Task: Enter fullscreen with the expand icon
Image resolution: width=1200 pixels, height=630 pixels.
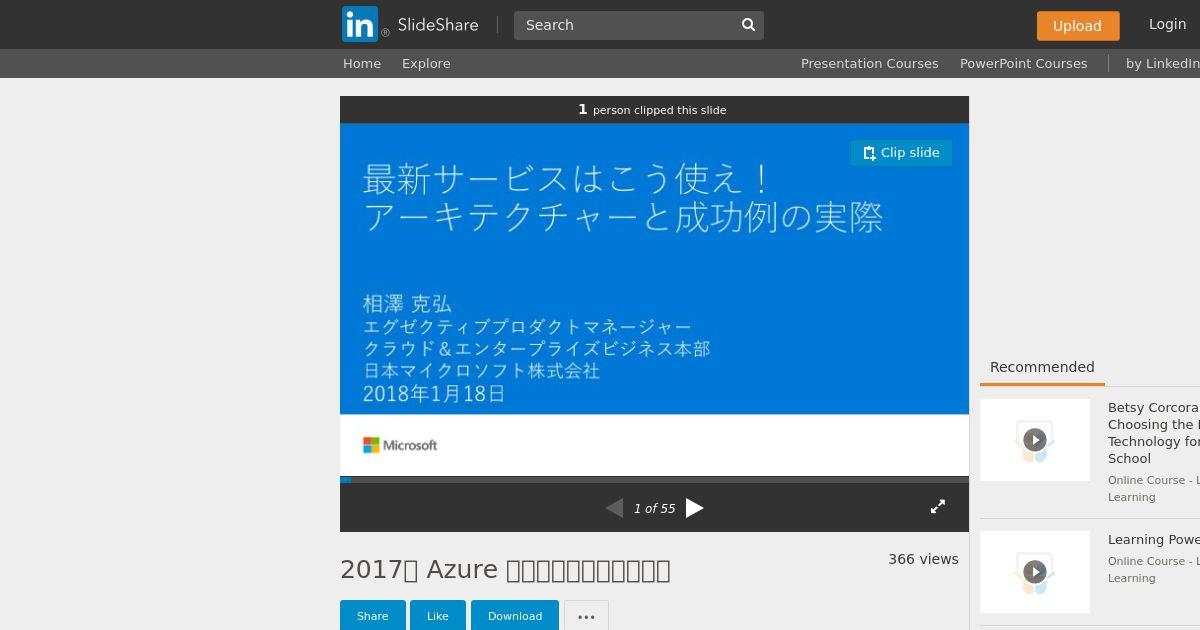Action: tap(938, 507)
